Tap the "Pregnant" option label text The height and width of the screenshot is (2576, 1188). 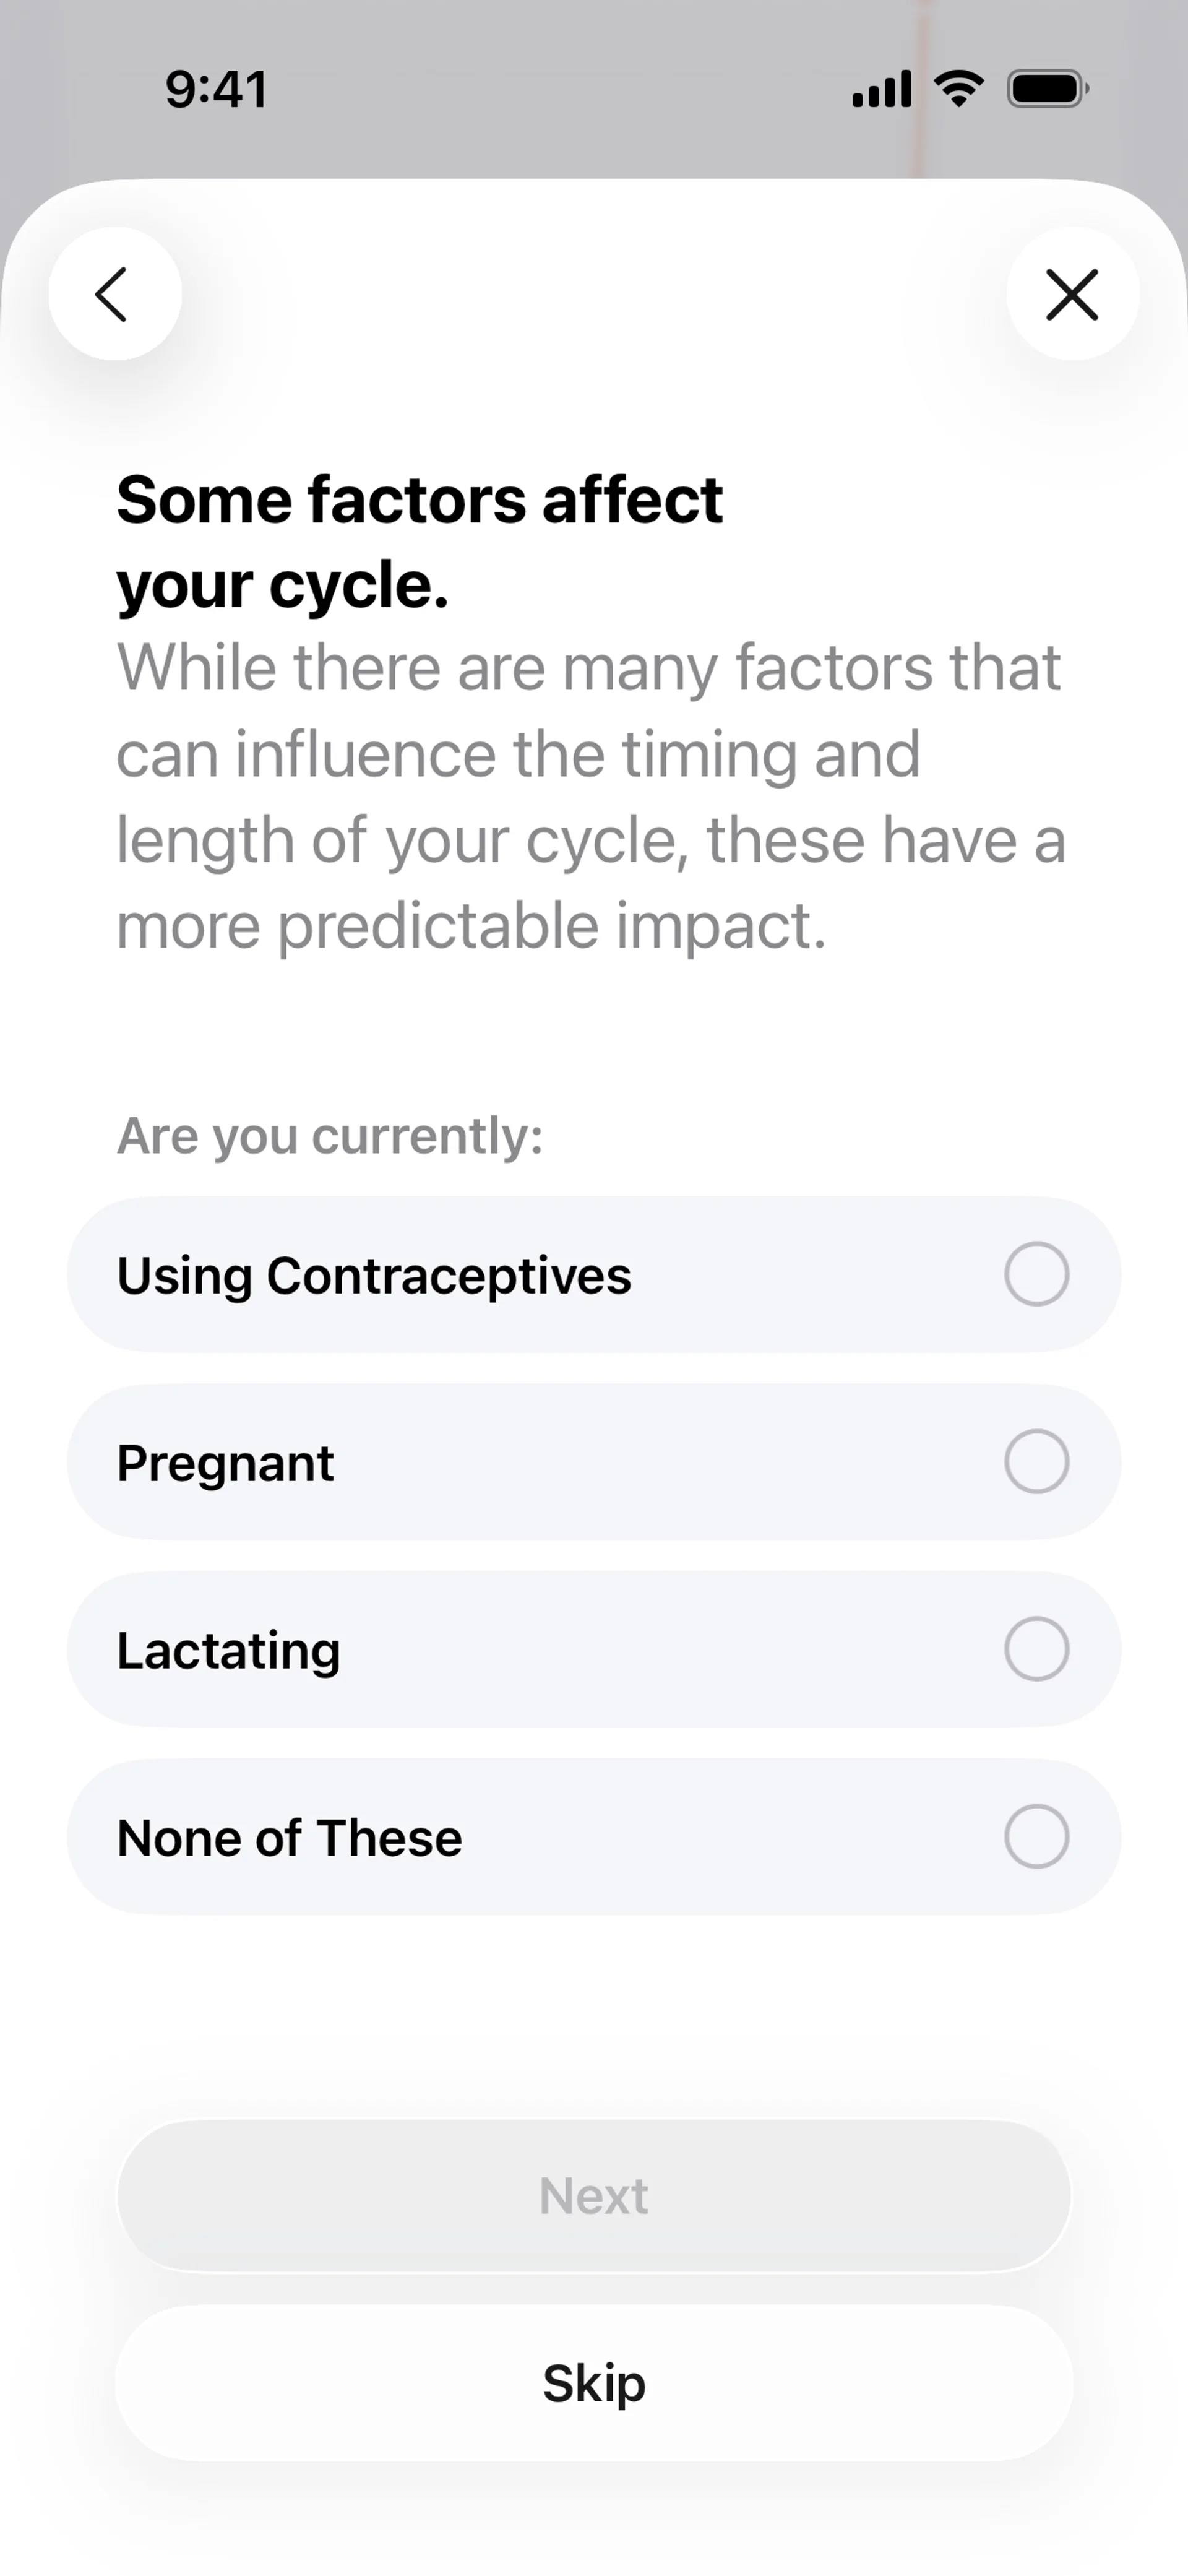225,1463
